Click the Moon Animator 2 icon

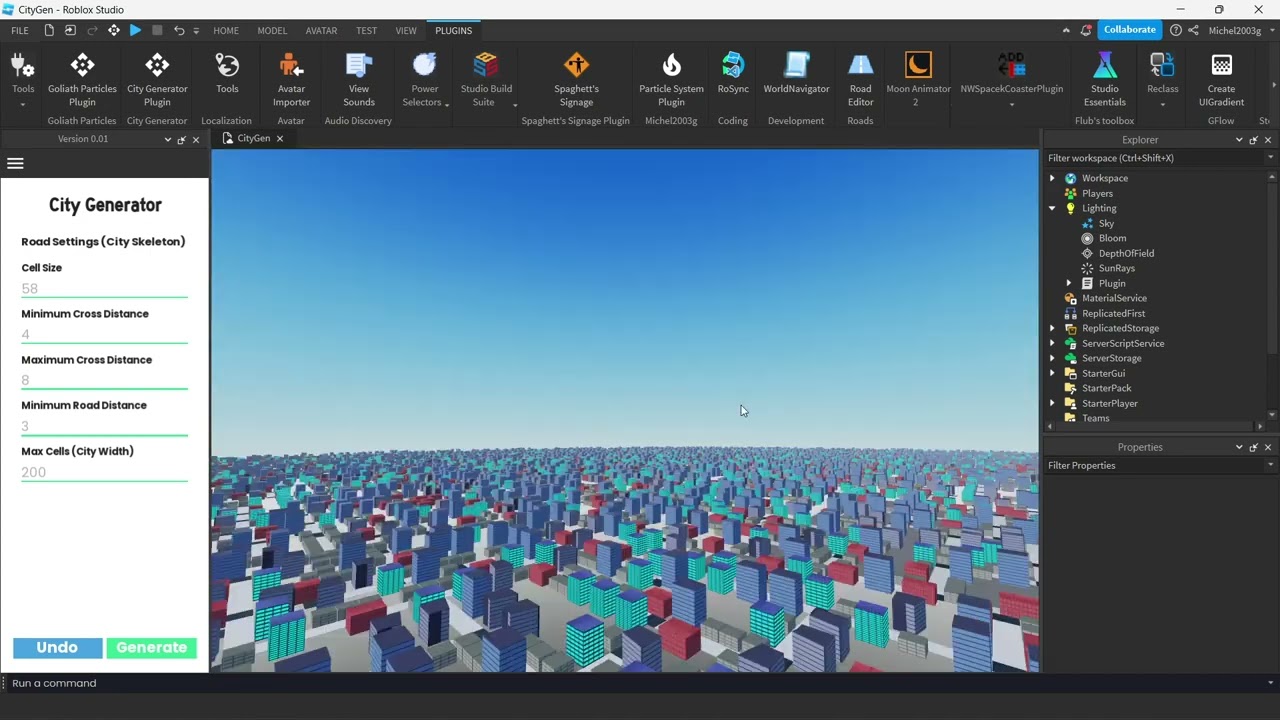click(918, 79)
